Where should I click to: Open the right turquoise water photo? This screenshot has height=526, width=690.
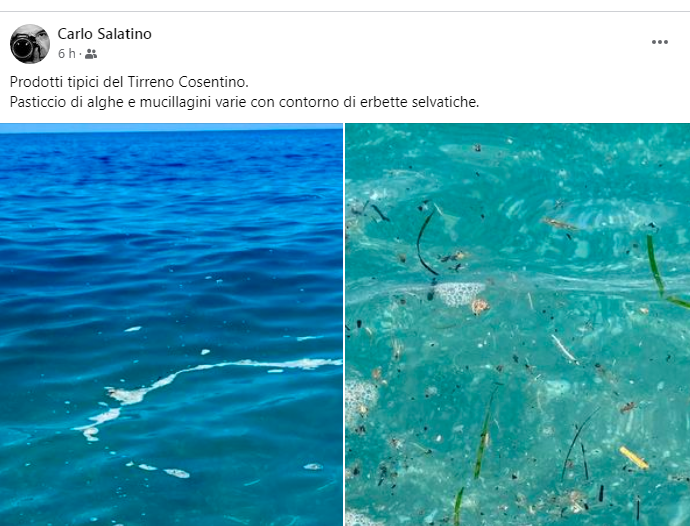coord(518,325)
